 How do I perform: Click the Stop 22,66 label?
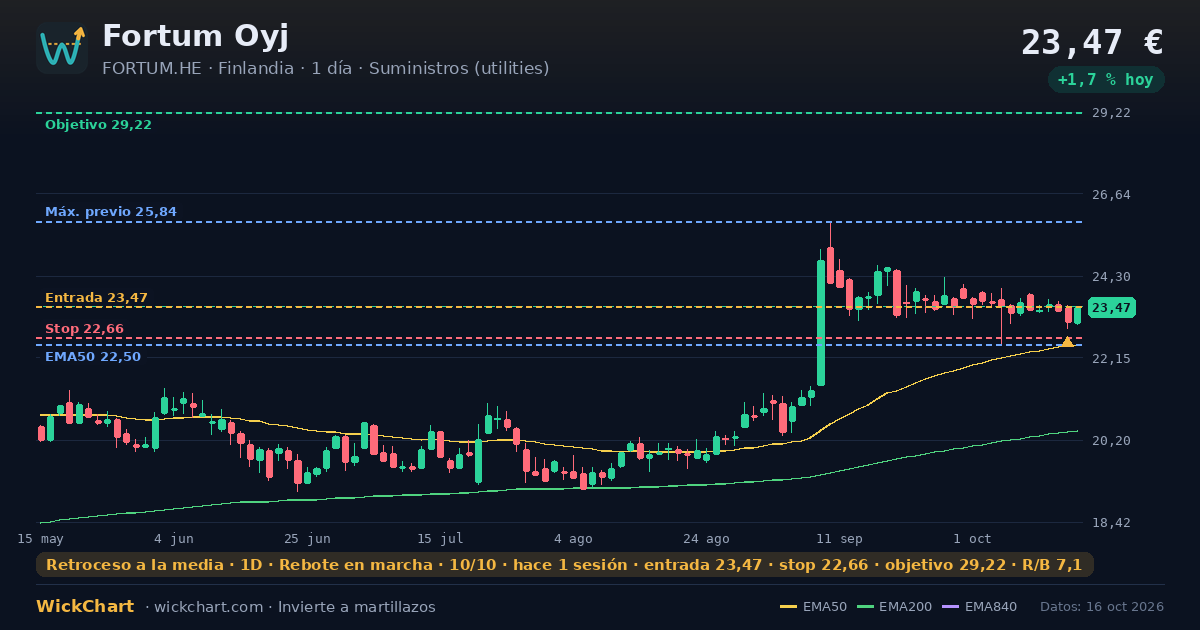click(84, 329)
